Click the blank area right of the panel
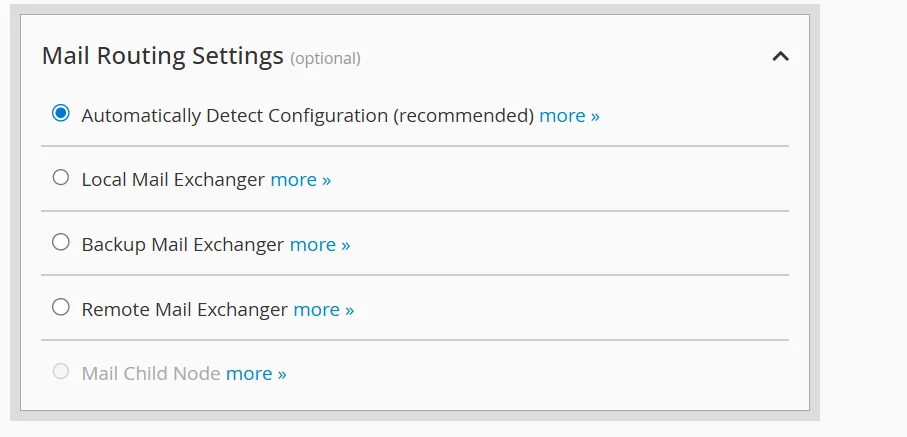Image resolution: width=907 pixels, height=437 pixels. point(864,220)
